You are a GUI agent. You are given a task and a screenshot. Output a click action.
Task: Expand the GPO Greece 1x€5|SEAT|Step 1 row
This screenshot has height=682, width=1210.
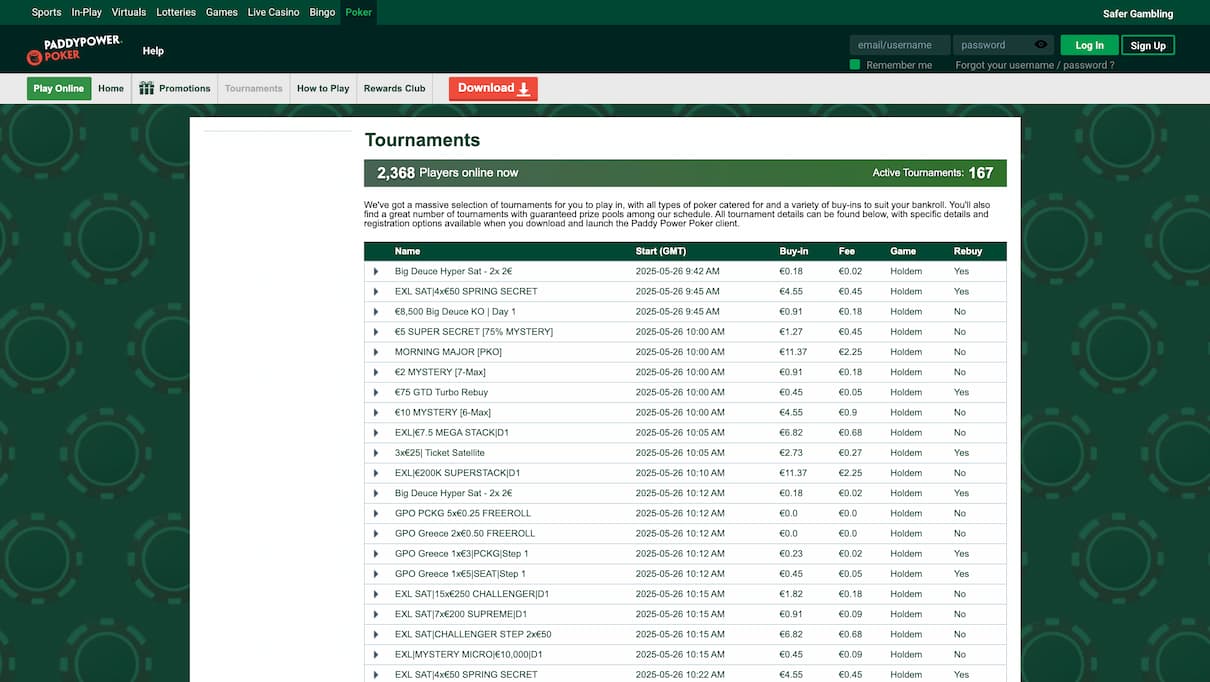[x=376, y=574]
